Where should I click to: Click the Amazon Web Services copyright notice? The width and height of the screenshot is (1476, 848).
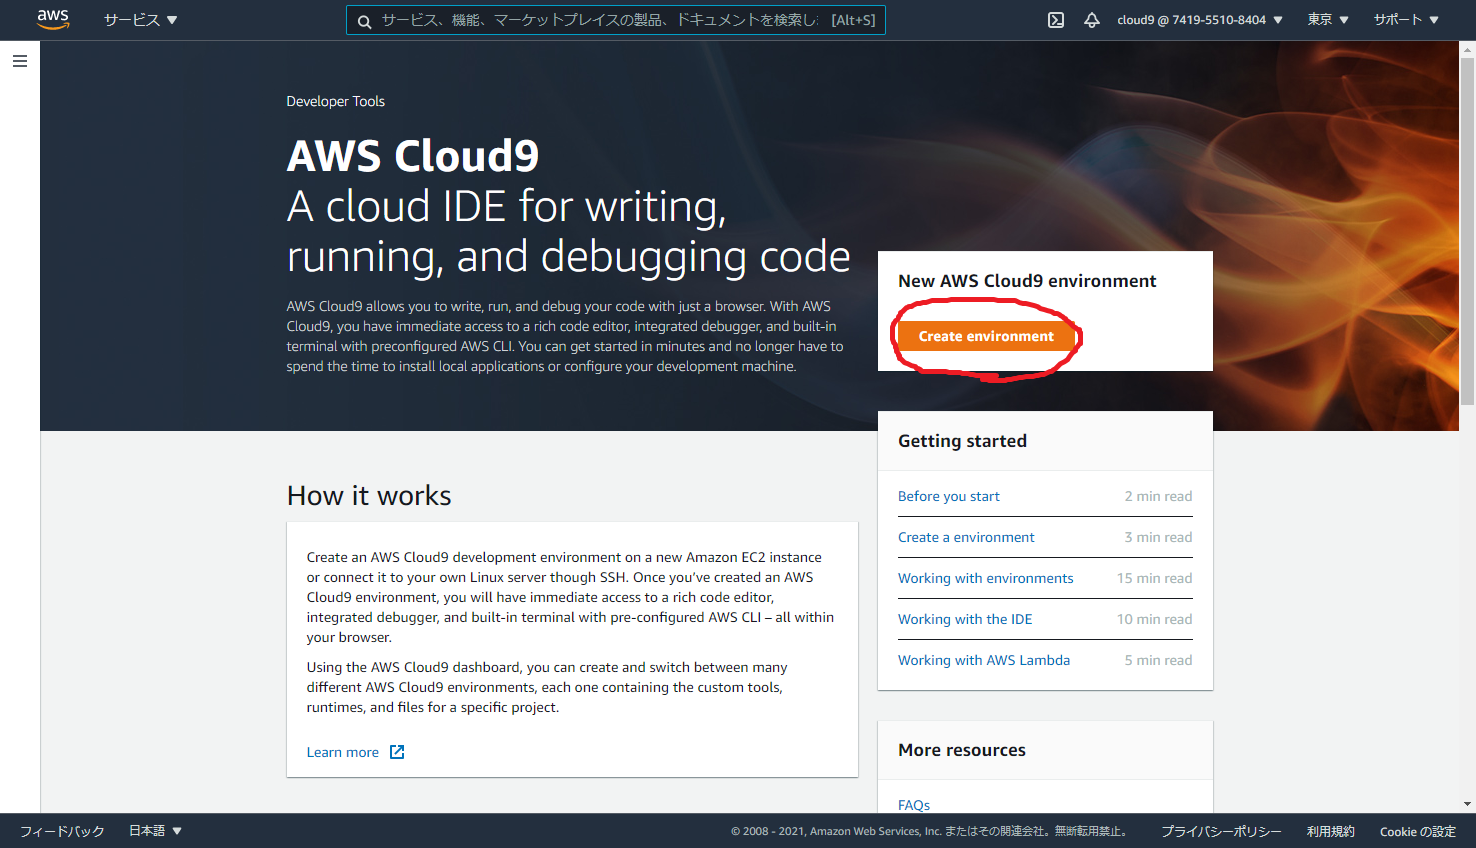tap(931, 831)
